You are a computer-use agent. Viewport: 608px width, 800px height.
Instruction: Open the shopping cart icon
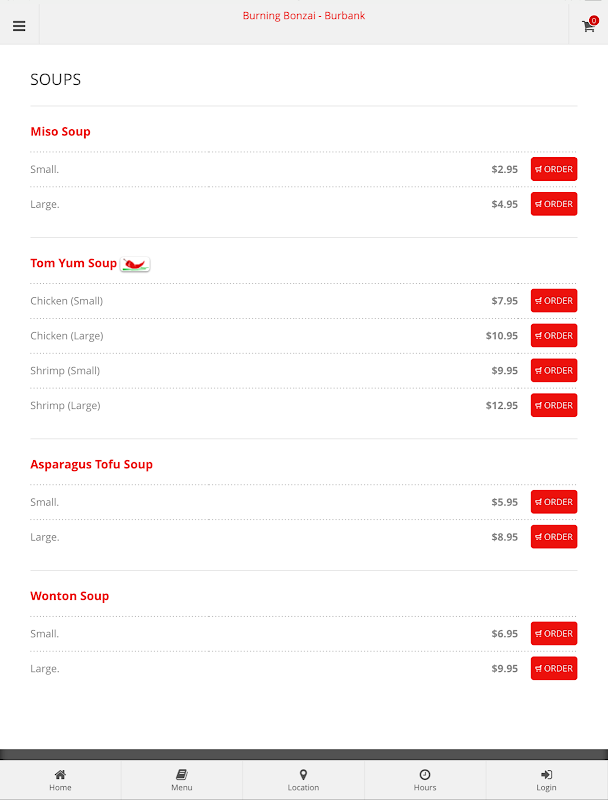coord(589,25)
